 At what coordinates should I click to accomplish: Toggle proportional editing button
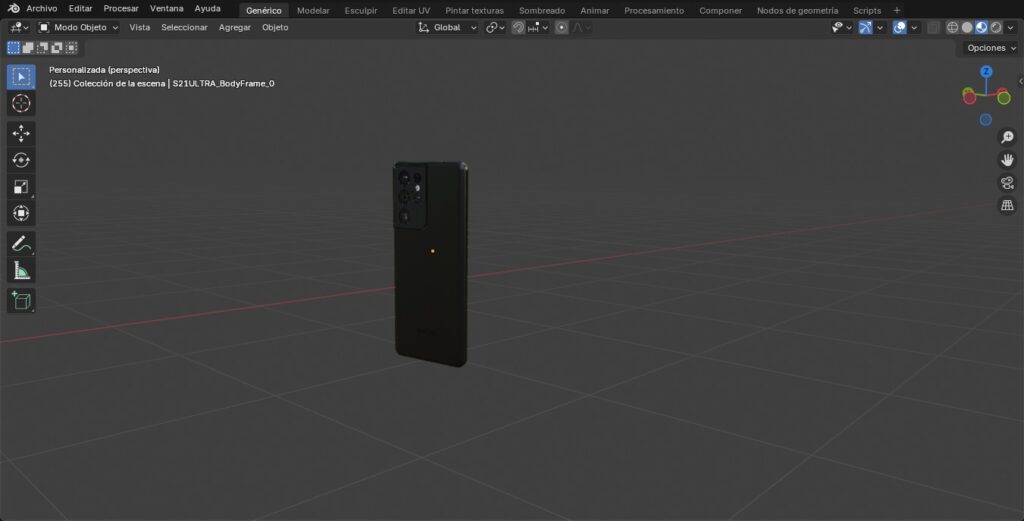point(561,27)
